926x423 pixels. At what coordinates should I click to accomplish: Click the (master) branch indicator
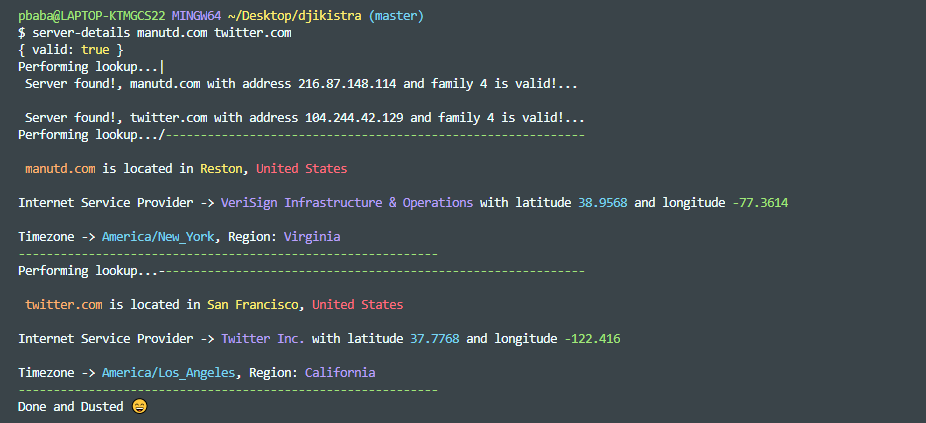coord(396,16)
